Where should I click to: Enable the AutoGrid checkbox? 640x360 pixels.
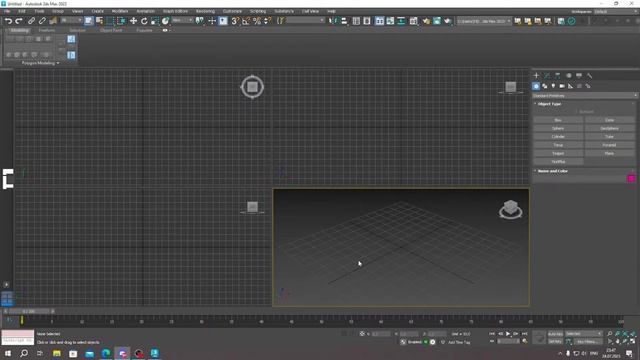576,112
